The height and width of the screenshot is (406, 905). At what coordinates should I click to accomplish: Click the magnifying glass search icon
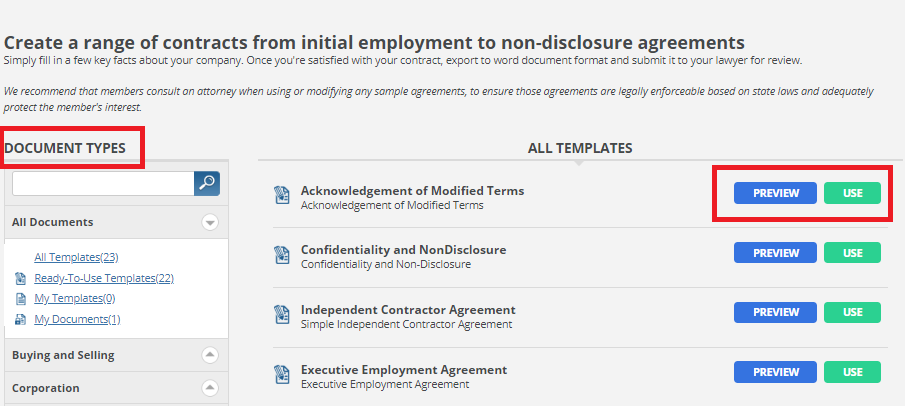tap(207, 183)
